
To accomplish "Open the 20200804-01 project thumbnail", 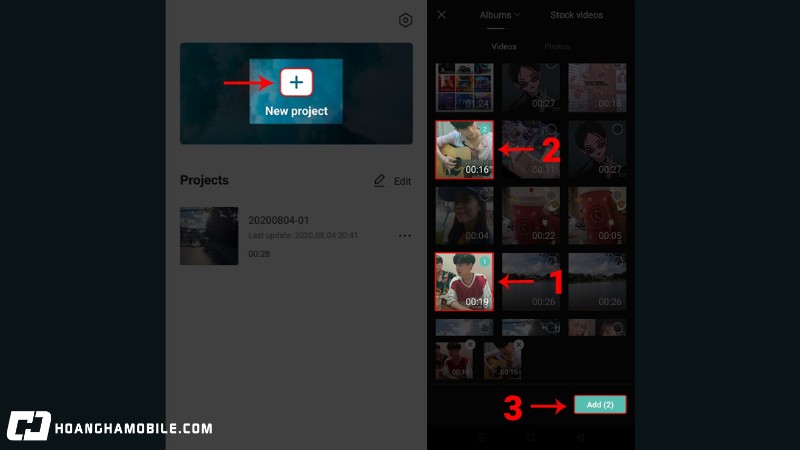I will tap(209, 236).
